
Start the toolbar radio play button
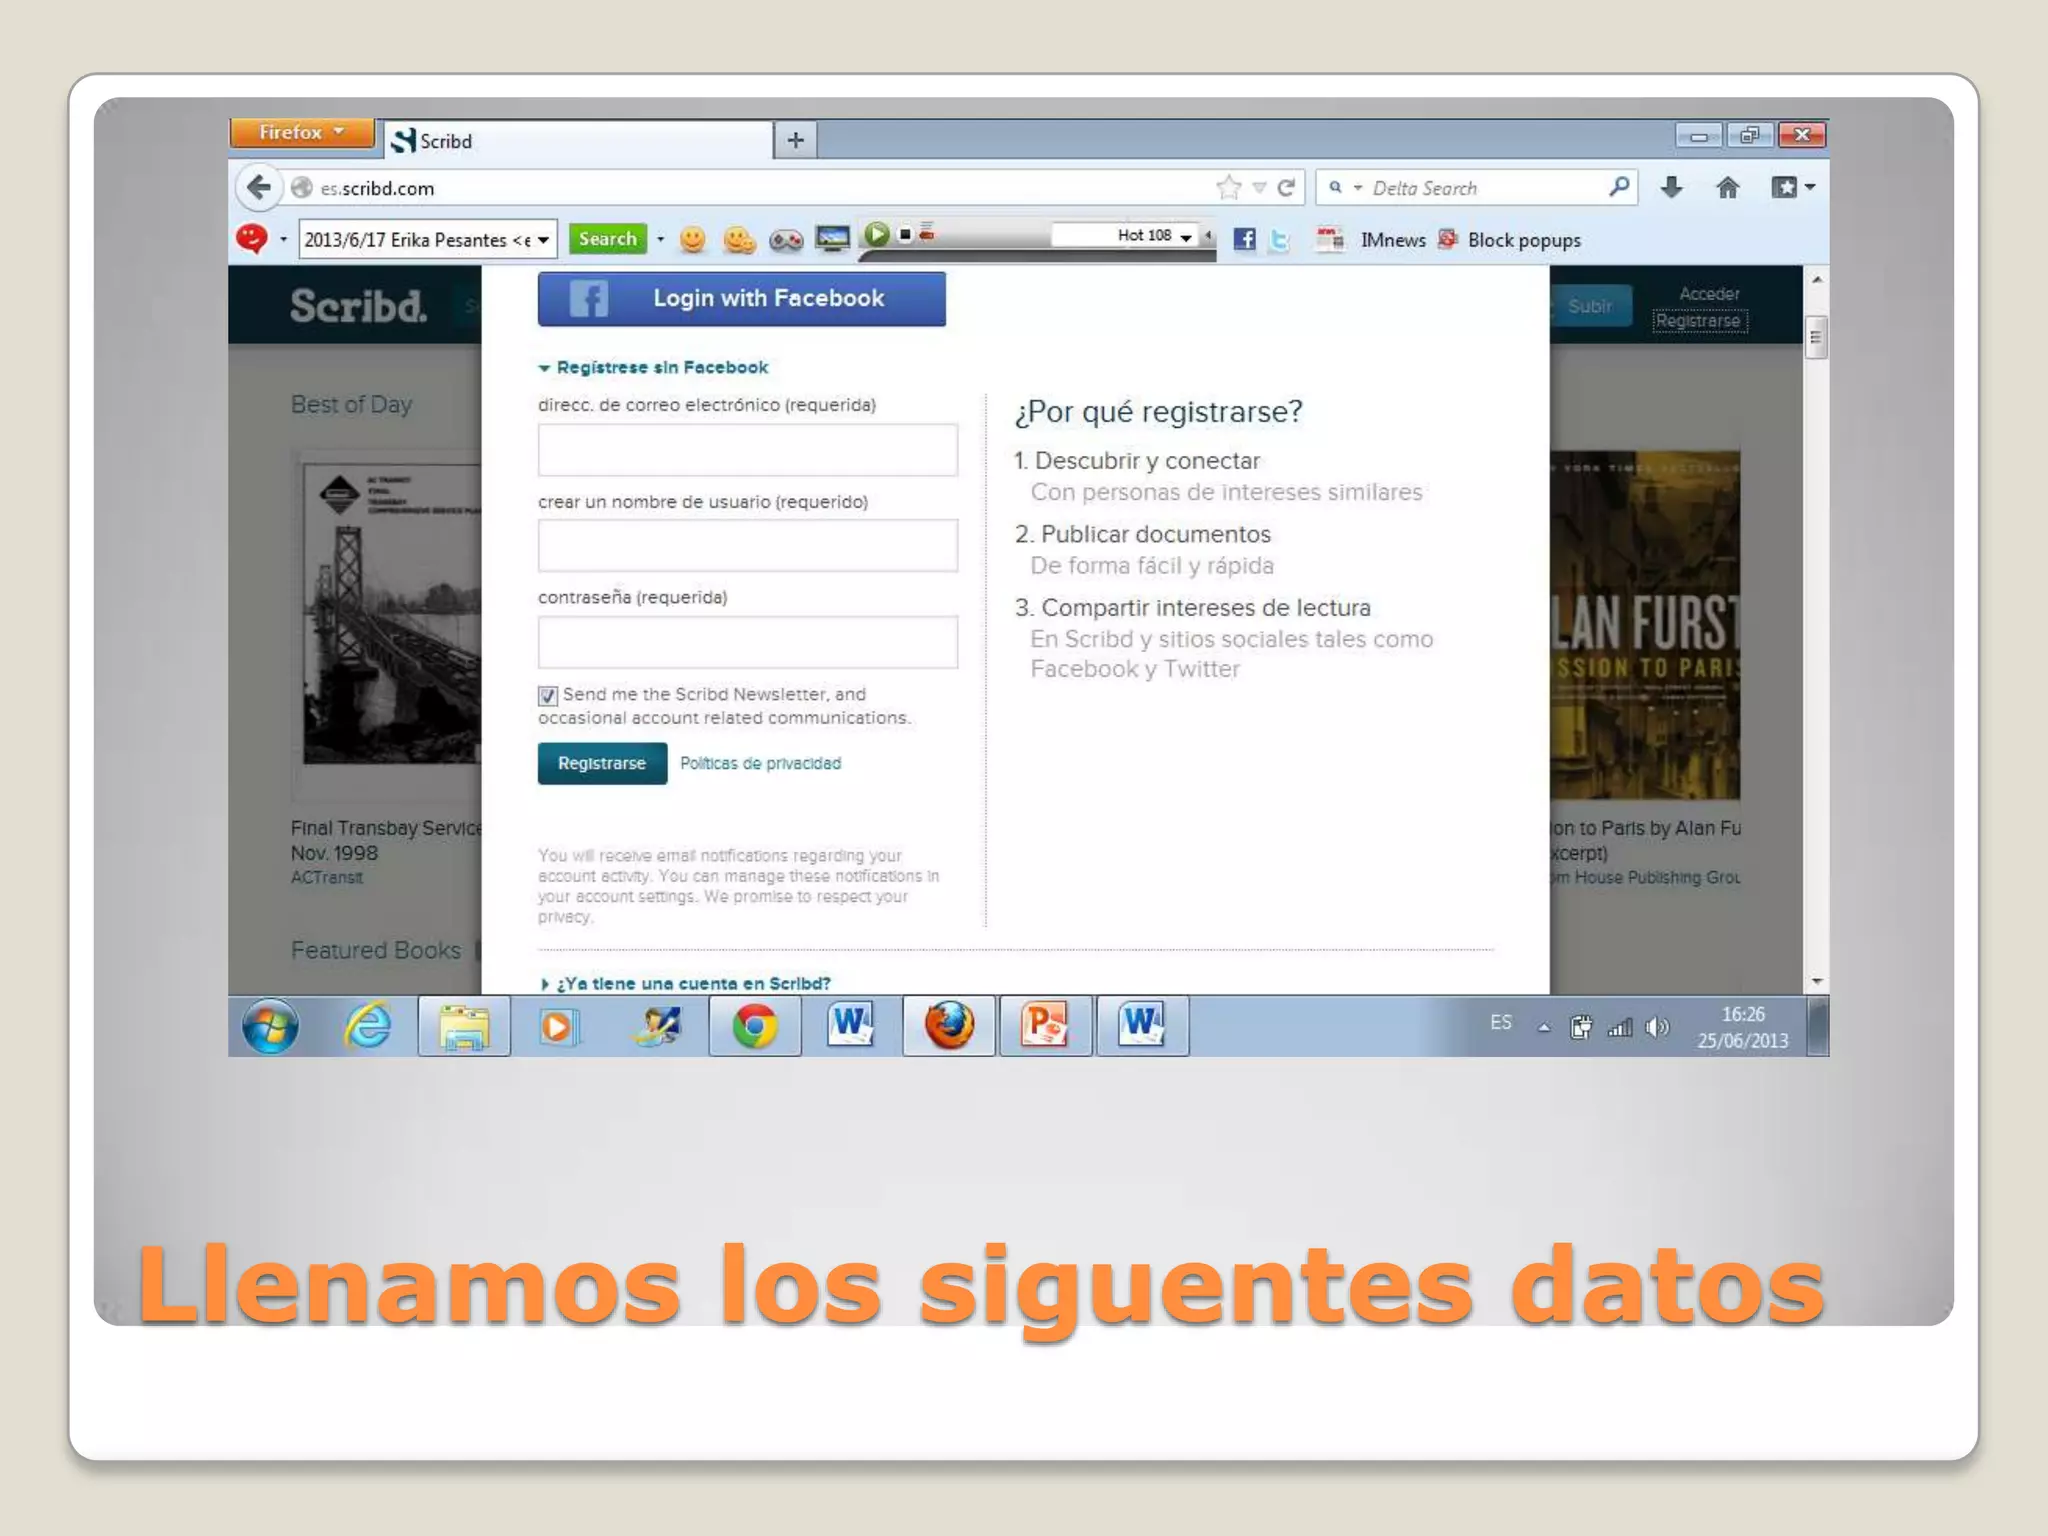point(877,235)
